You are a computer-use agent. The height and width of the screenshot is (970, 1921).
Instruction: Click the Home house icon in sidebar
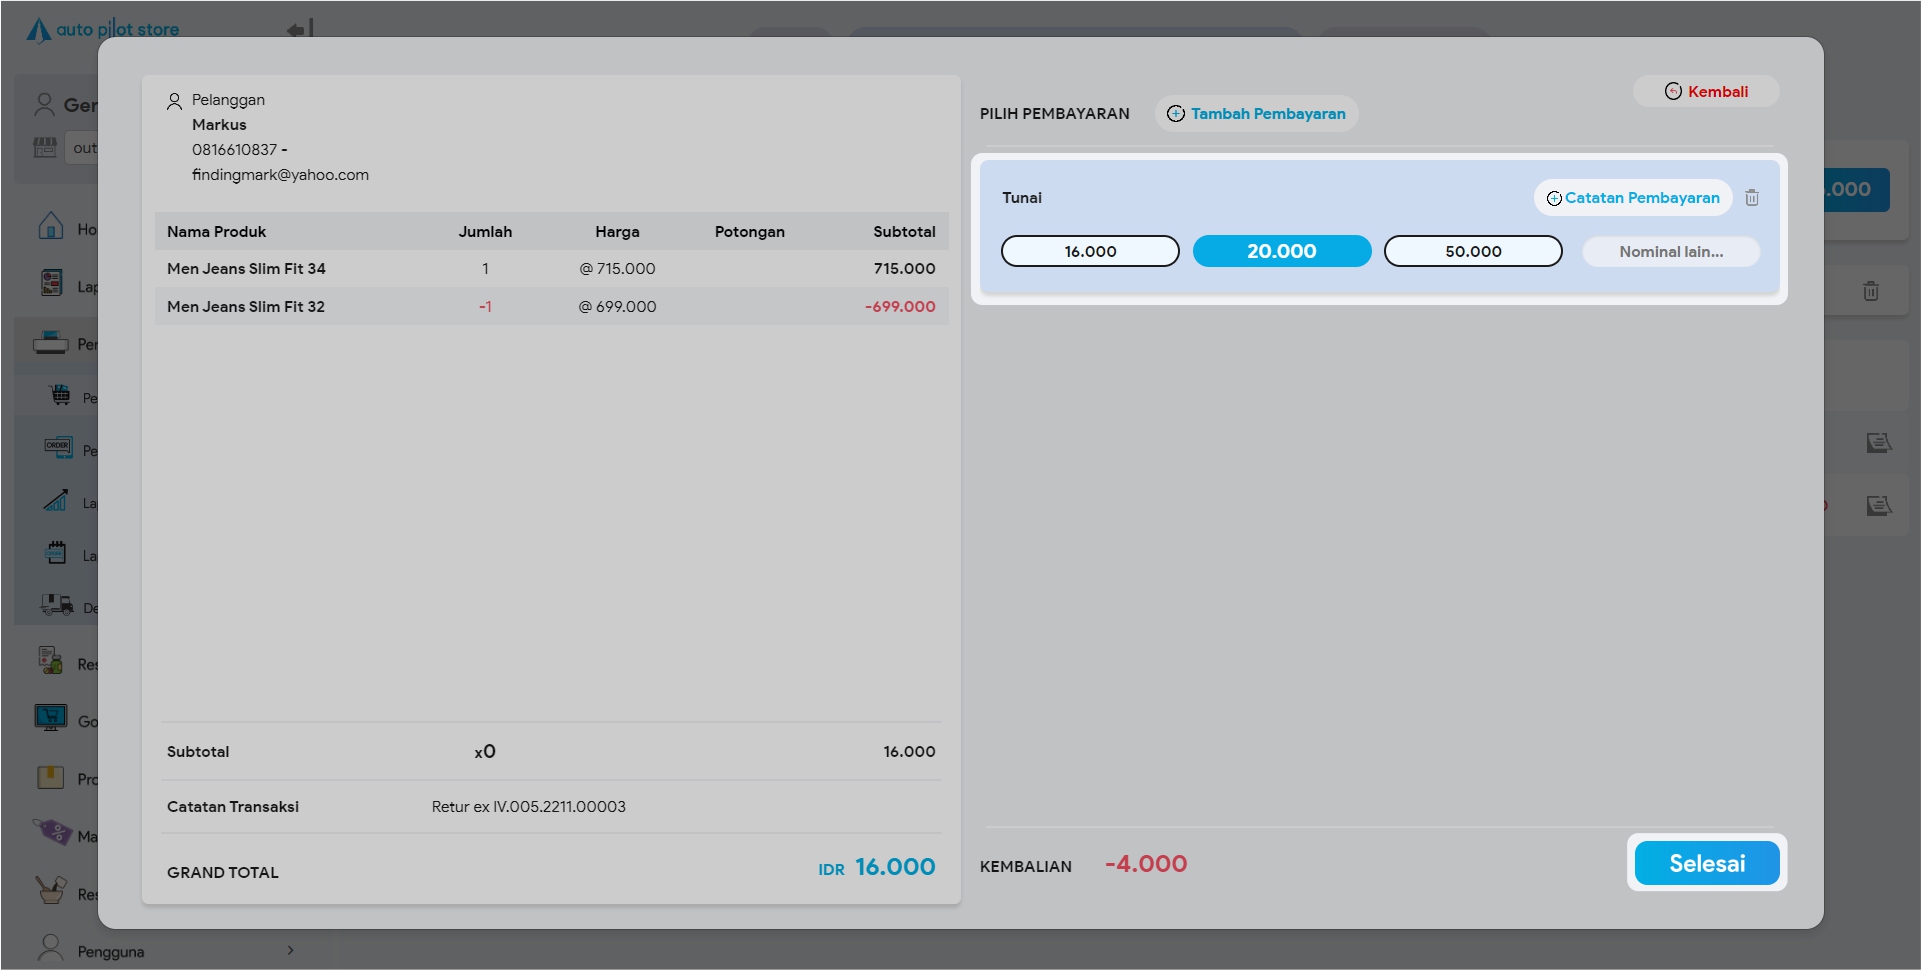click(x=50, y=226)
